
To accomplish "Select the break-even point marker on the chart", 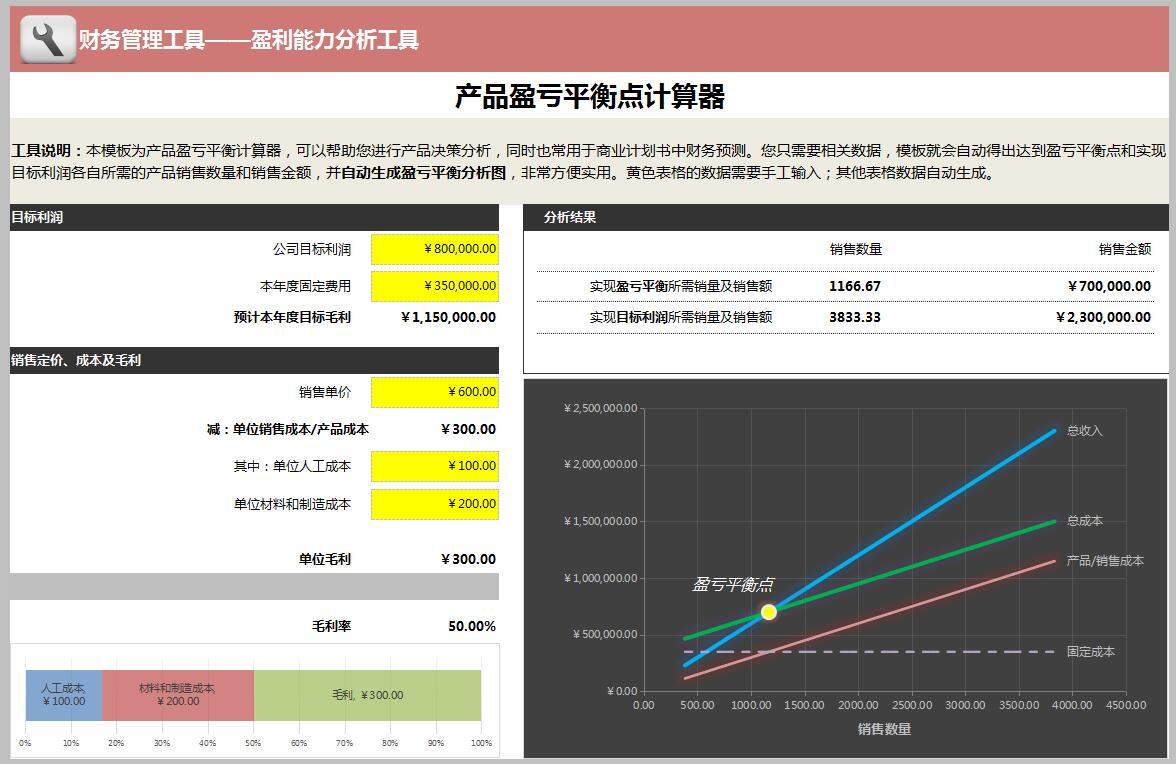I will point(768,610).
